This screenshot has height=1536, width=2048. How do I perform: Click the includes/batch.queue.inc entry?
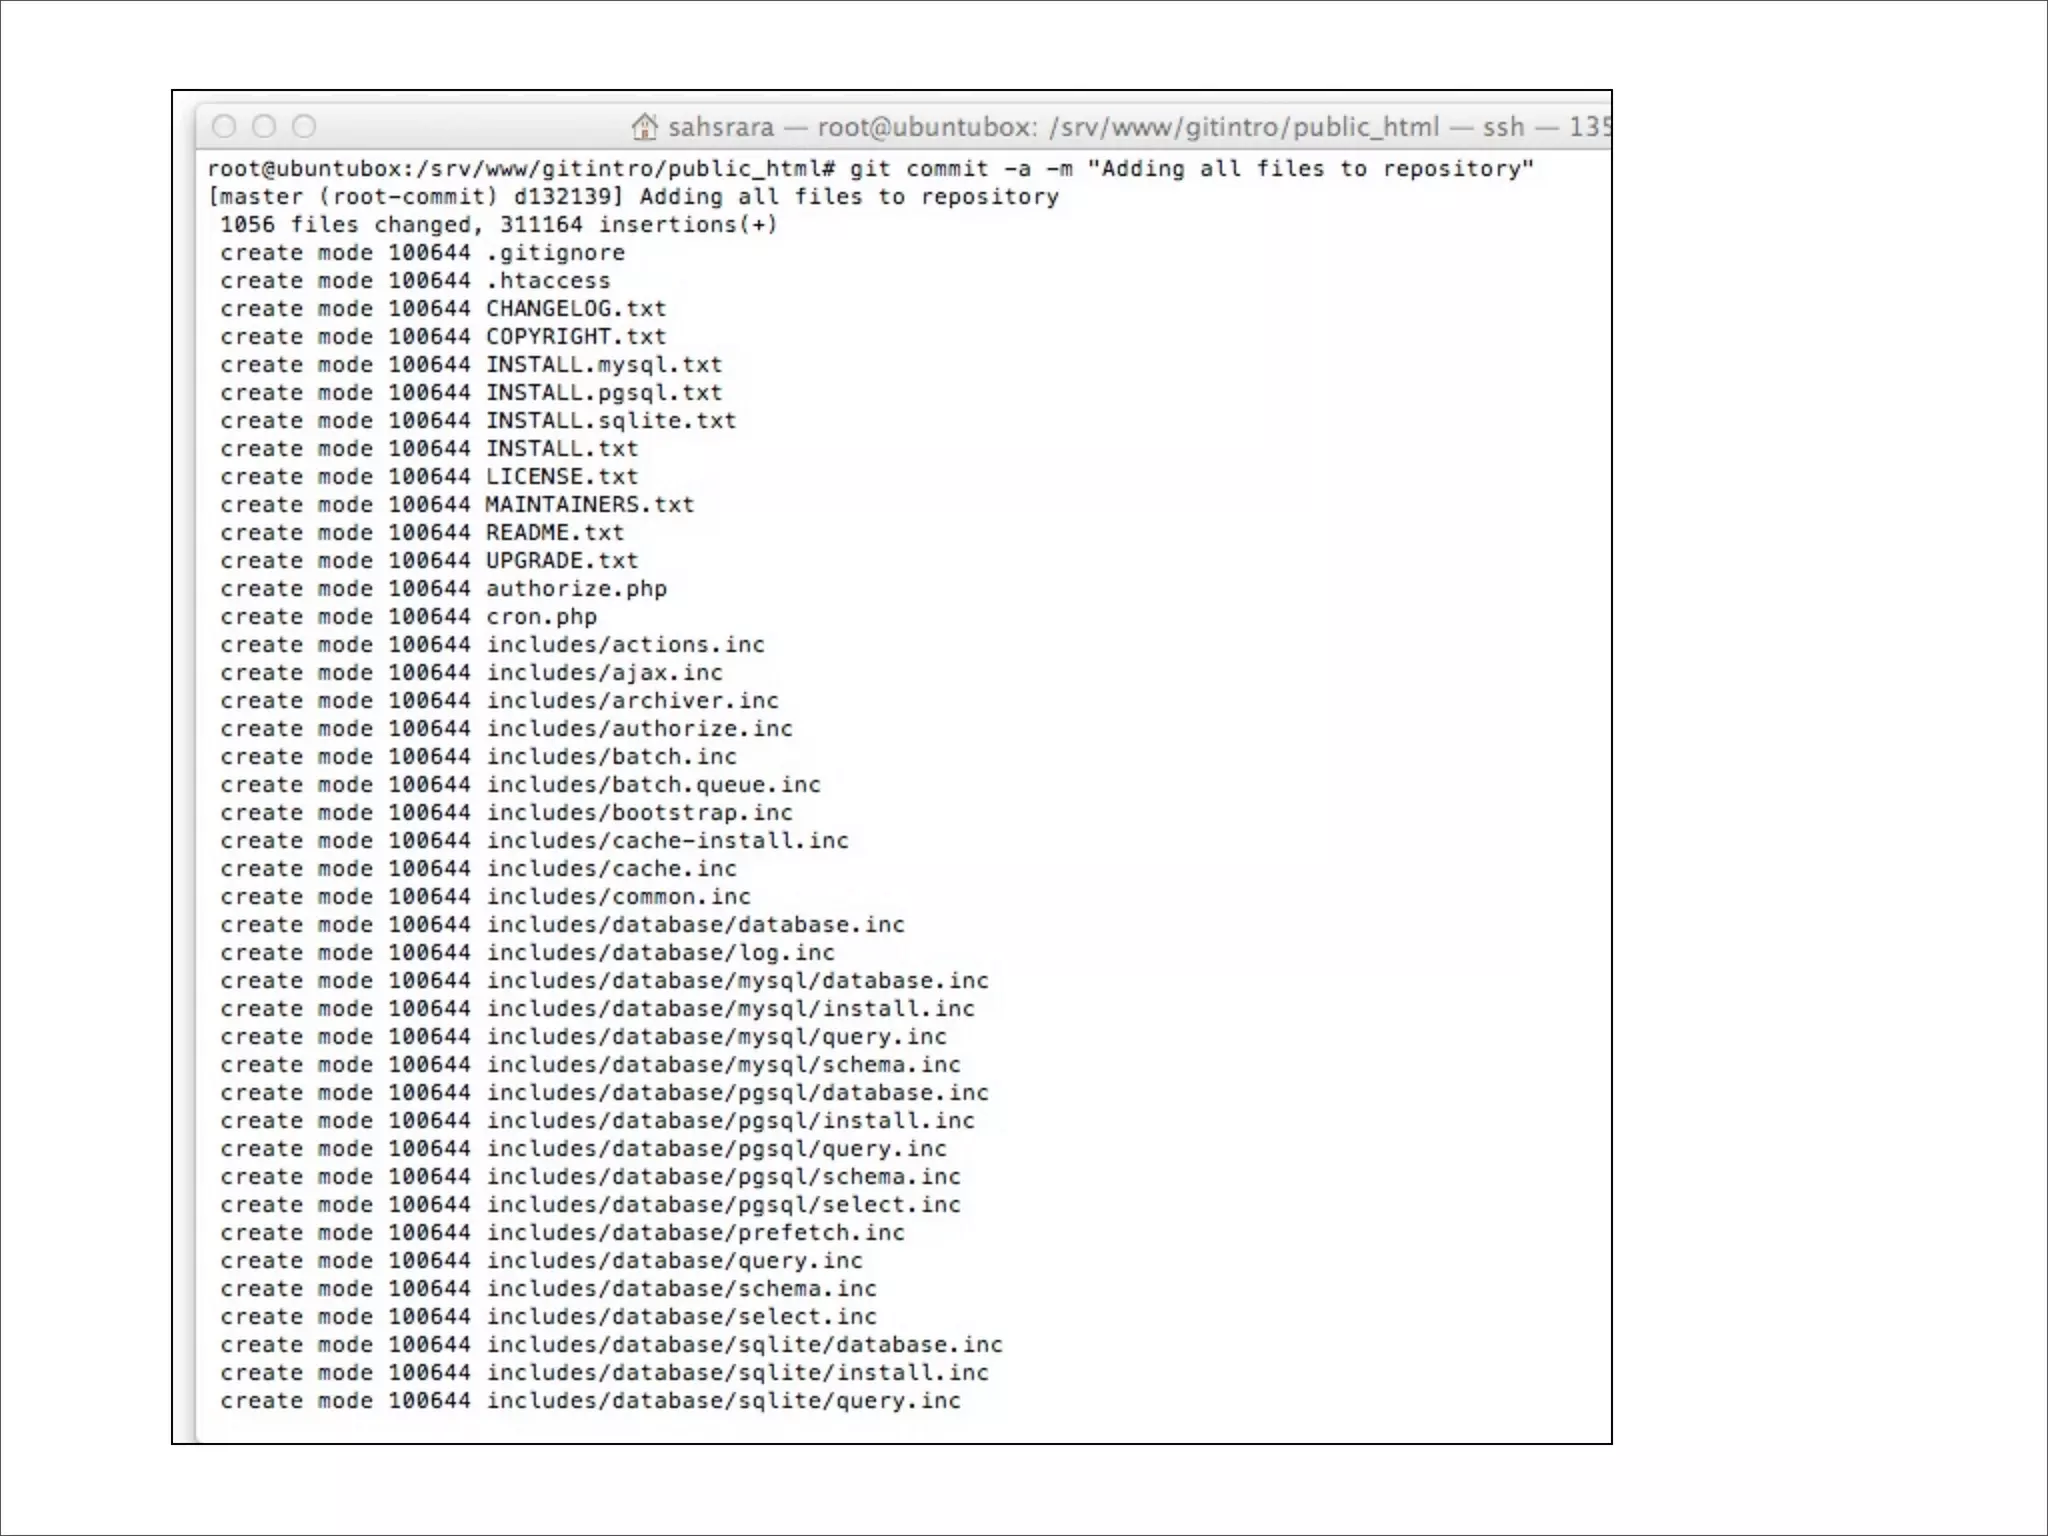(x=653, y=785)
